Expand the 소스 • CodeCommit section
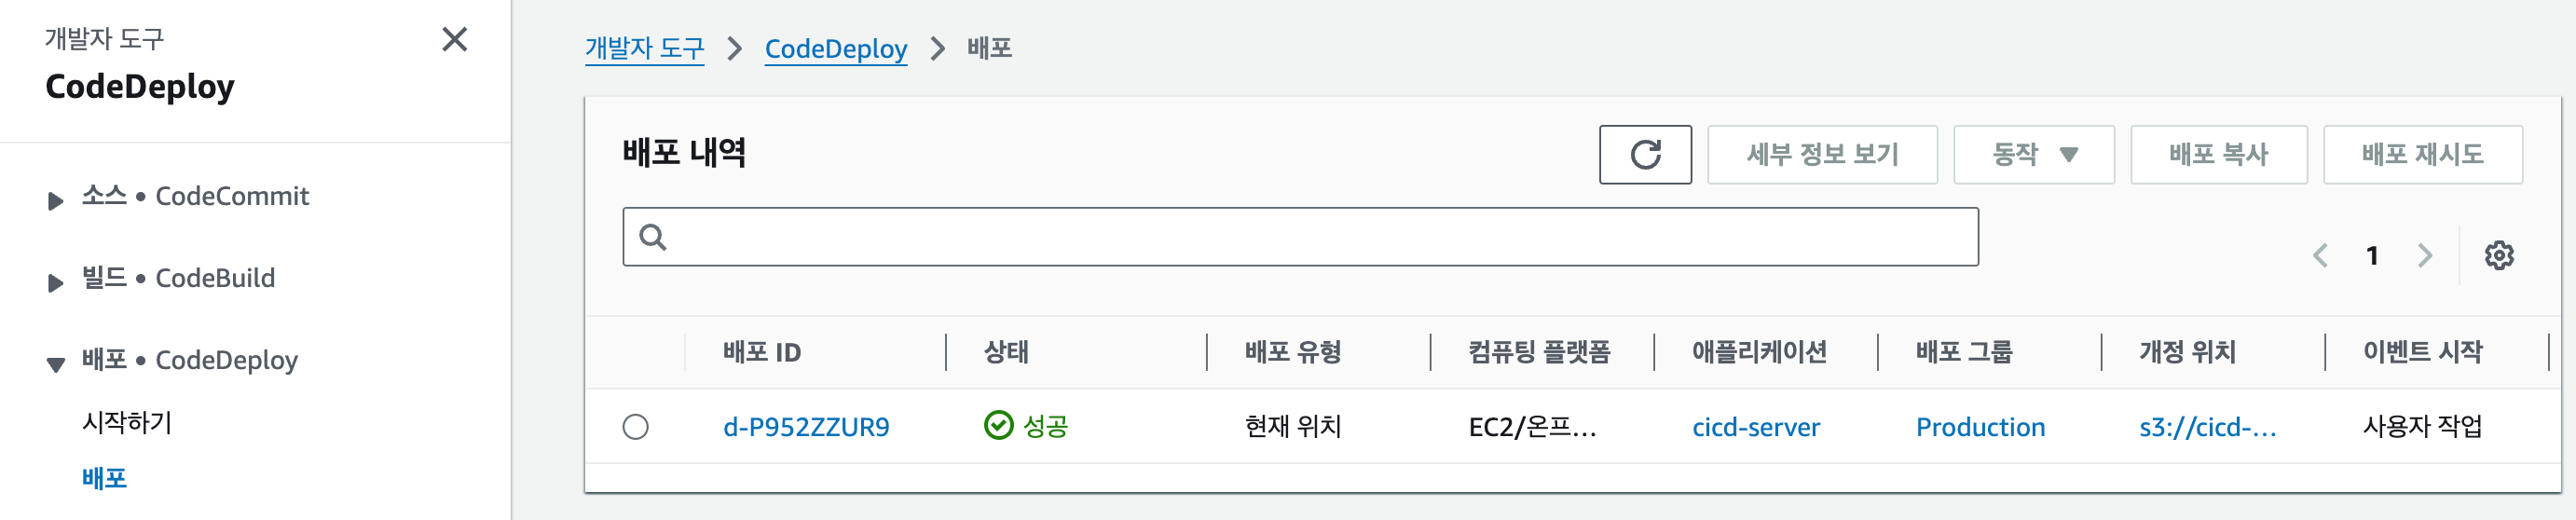 pyautogui.click(x=56, y=200)
